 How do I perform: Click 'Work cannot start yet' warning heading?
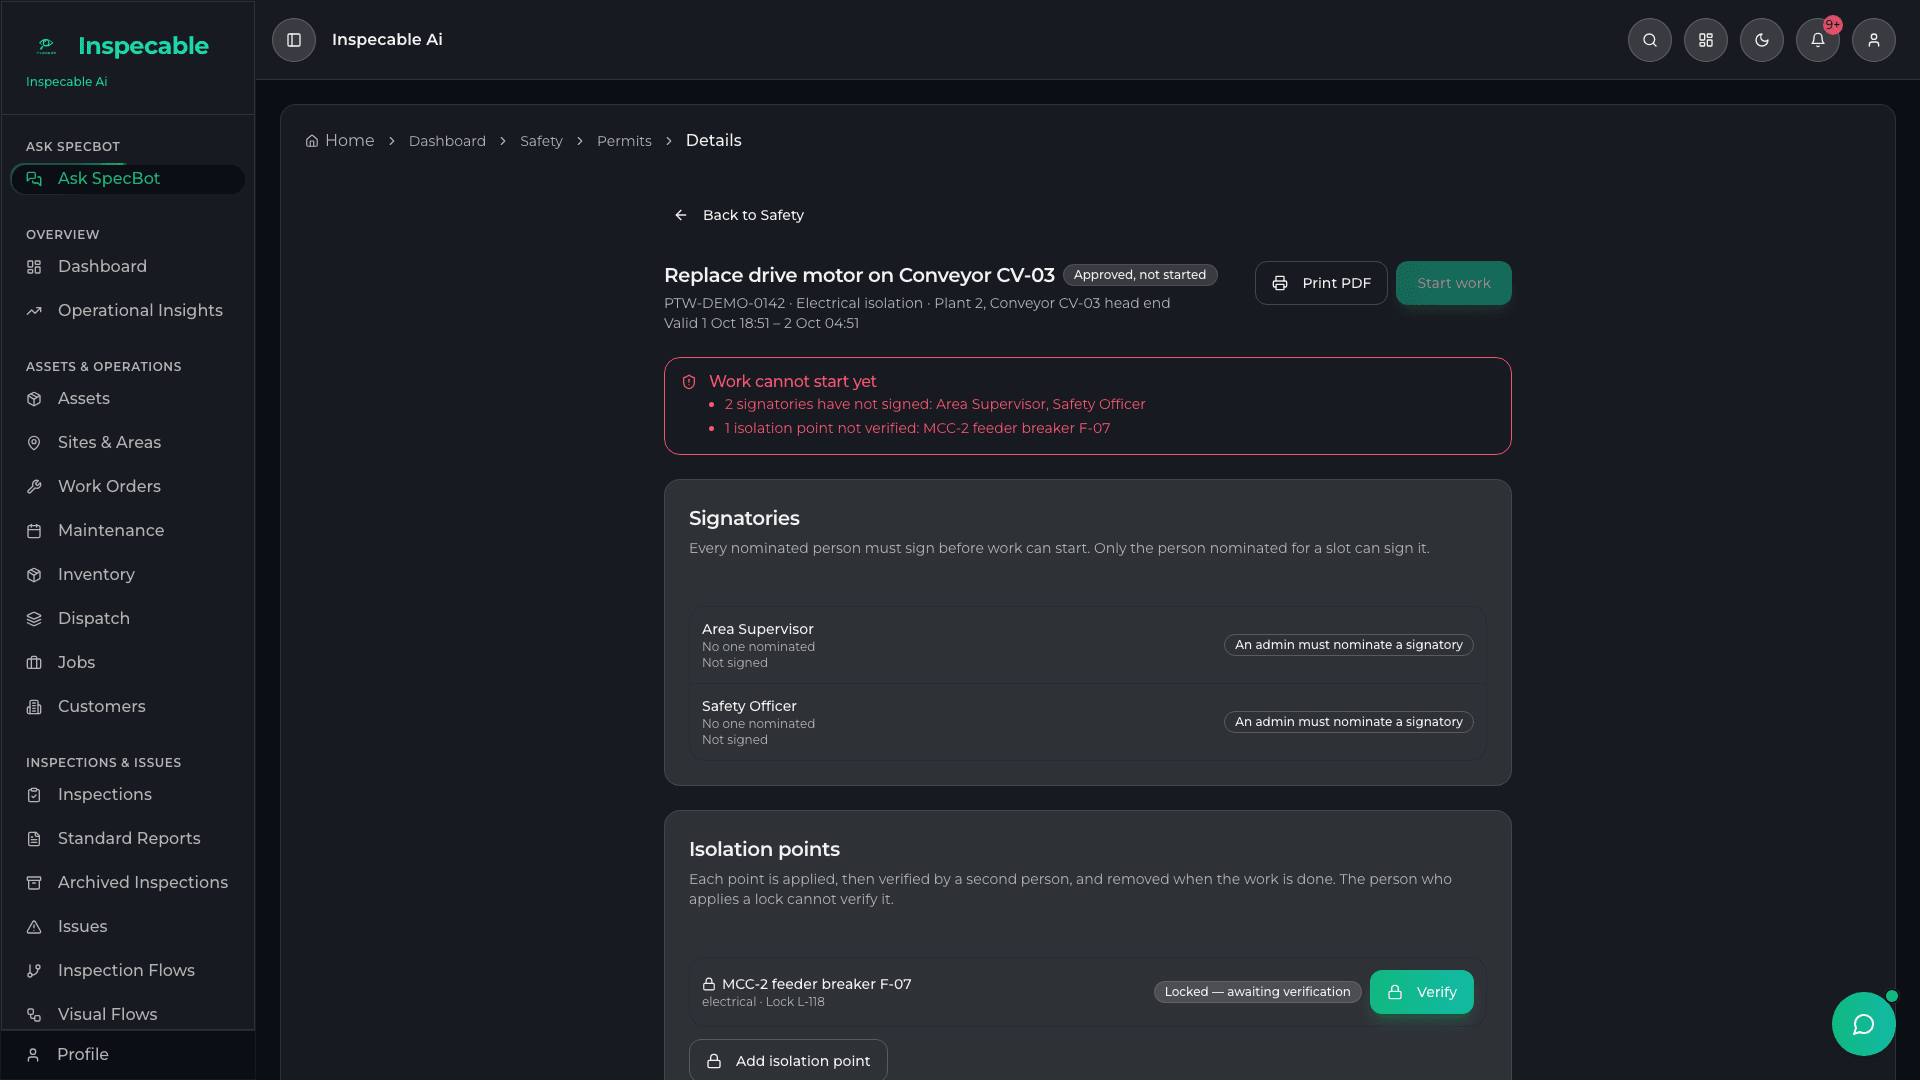click(x=792, y=382)
